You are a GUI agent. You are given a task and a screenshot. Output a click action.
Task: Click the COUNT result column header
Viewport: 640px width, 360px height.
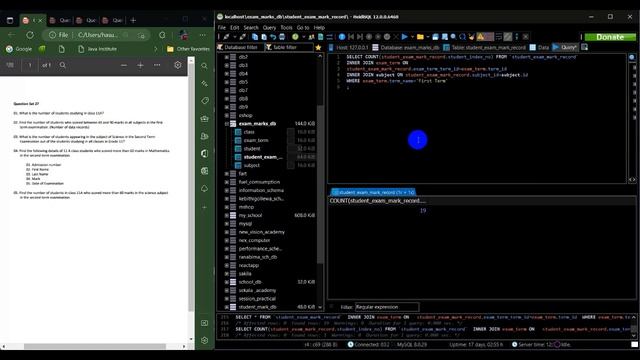(378, 200)
